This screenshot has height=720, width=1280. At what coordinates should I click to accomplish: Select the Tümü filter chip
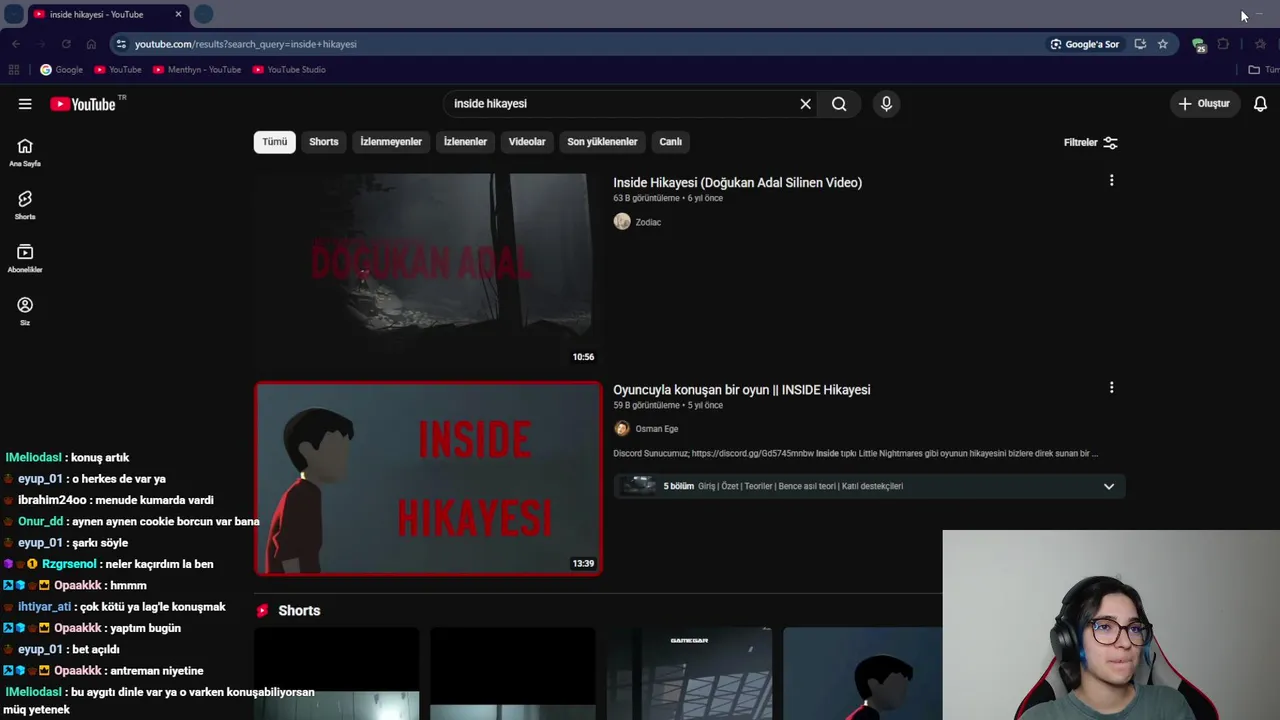274,142
